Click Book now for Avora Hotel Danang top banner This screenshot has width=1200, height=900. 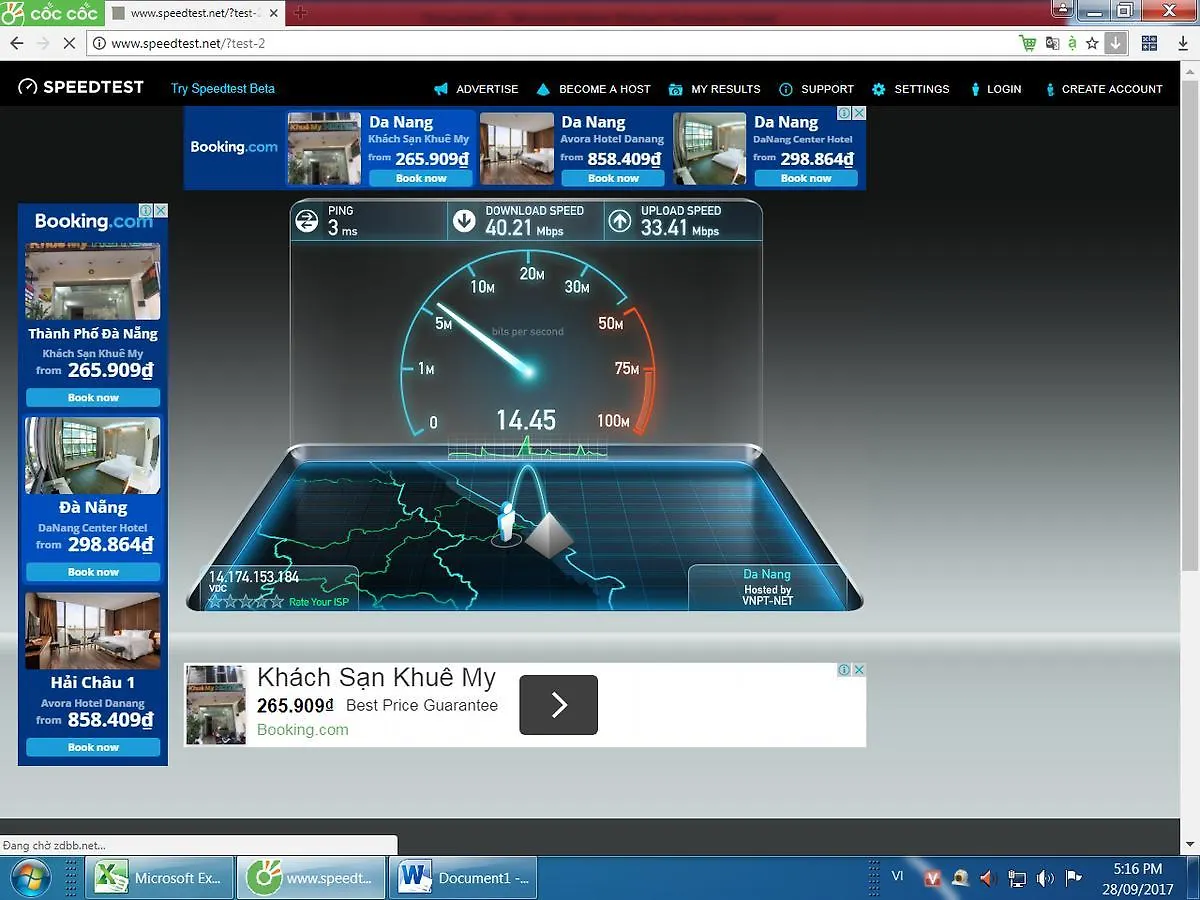tap(613, 178)
